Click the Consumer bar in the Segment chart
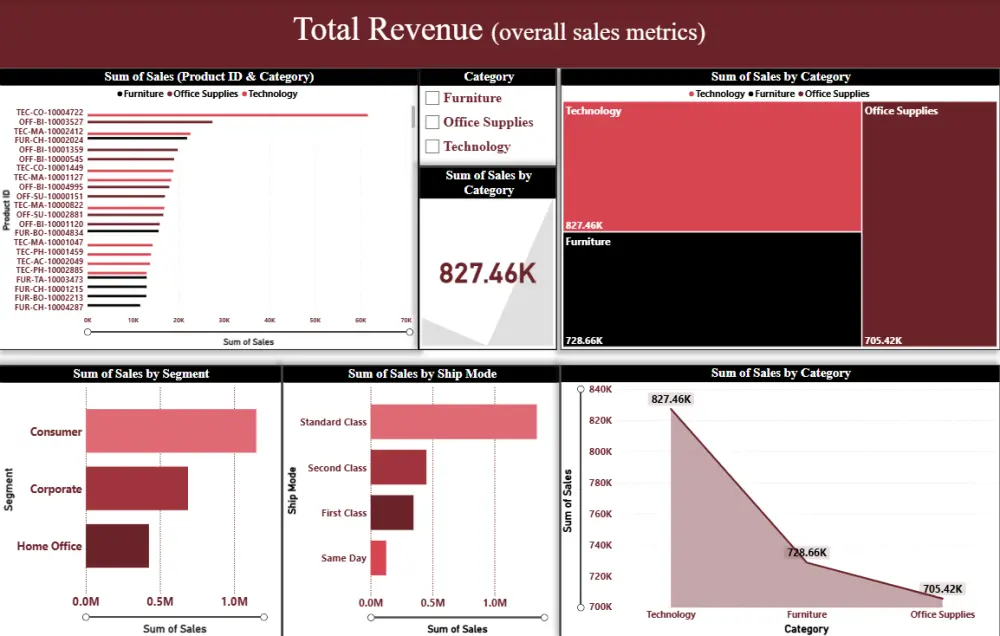The height and width of the screenshot is (636, 1000). pos(170,431)
